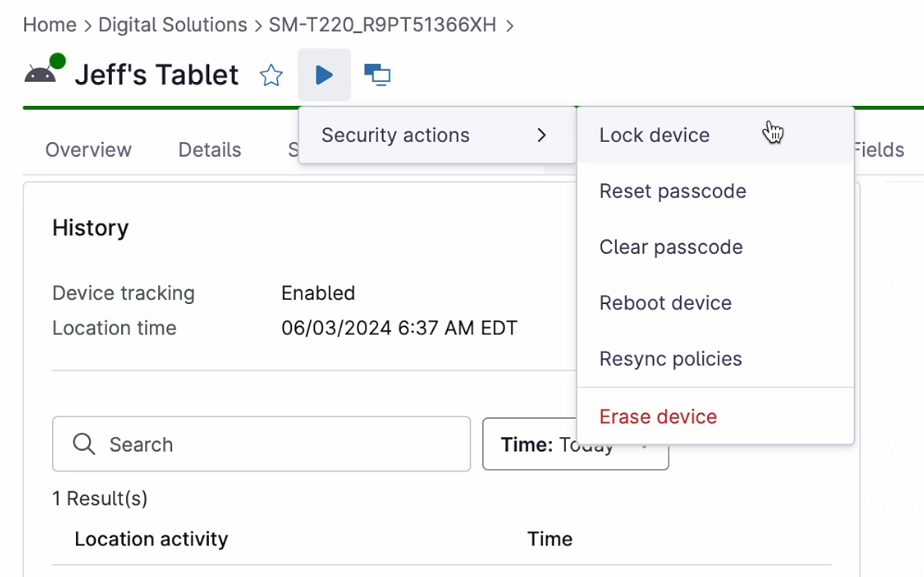Click the blue play actions button
Image resolution: width=924 pixels, height=577 pixels.
click(324, 75)
